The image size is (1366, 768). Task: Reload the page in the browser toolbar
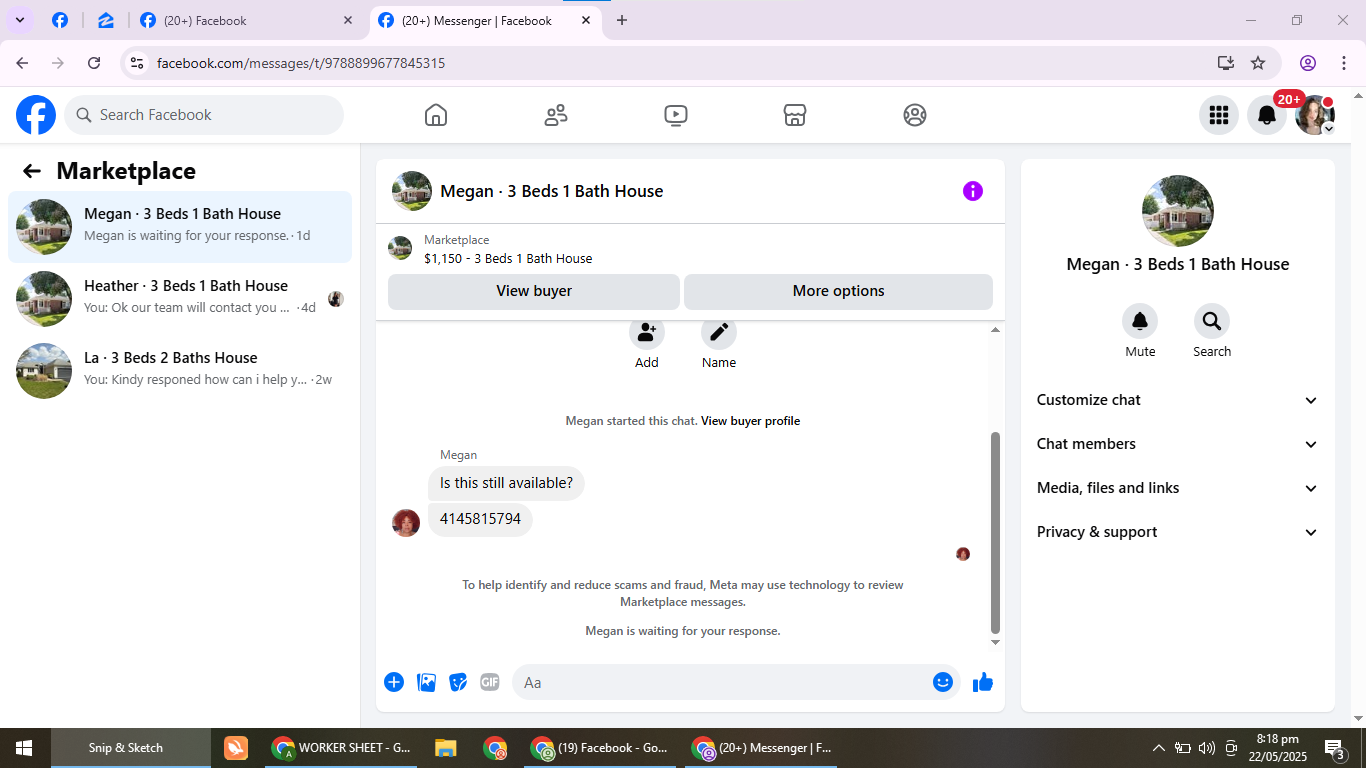click(94, 63)
